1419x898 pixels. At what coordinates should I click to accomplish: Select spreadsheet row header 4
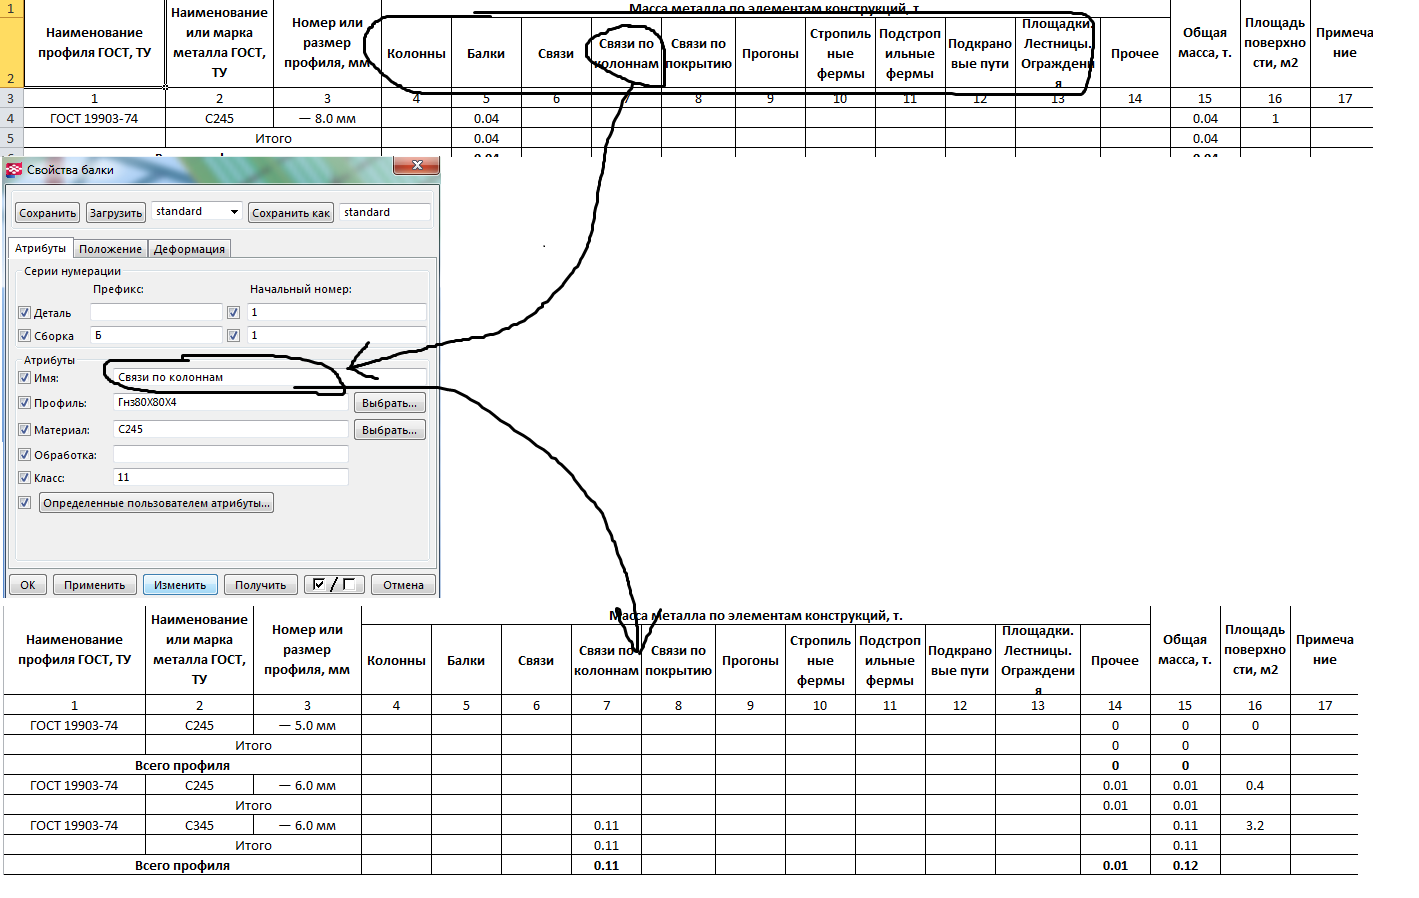click(11, 118)
